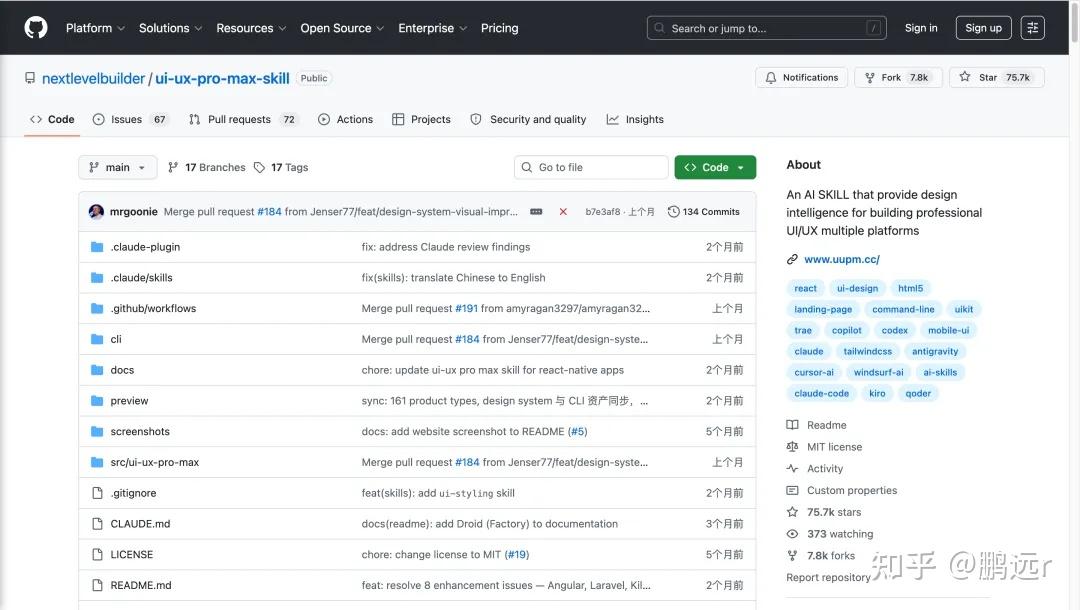The height and width of the screenshot is (610, 1080).
Task: View the 17 Tags link
Action: [x=280, y=167]
